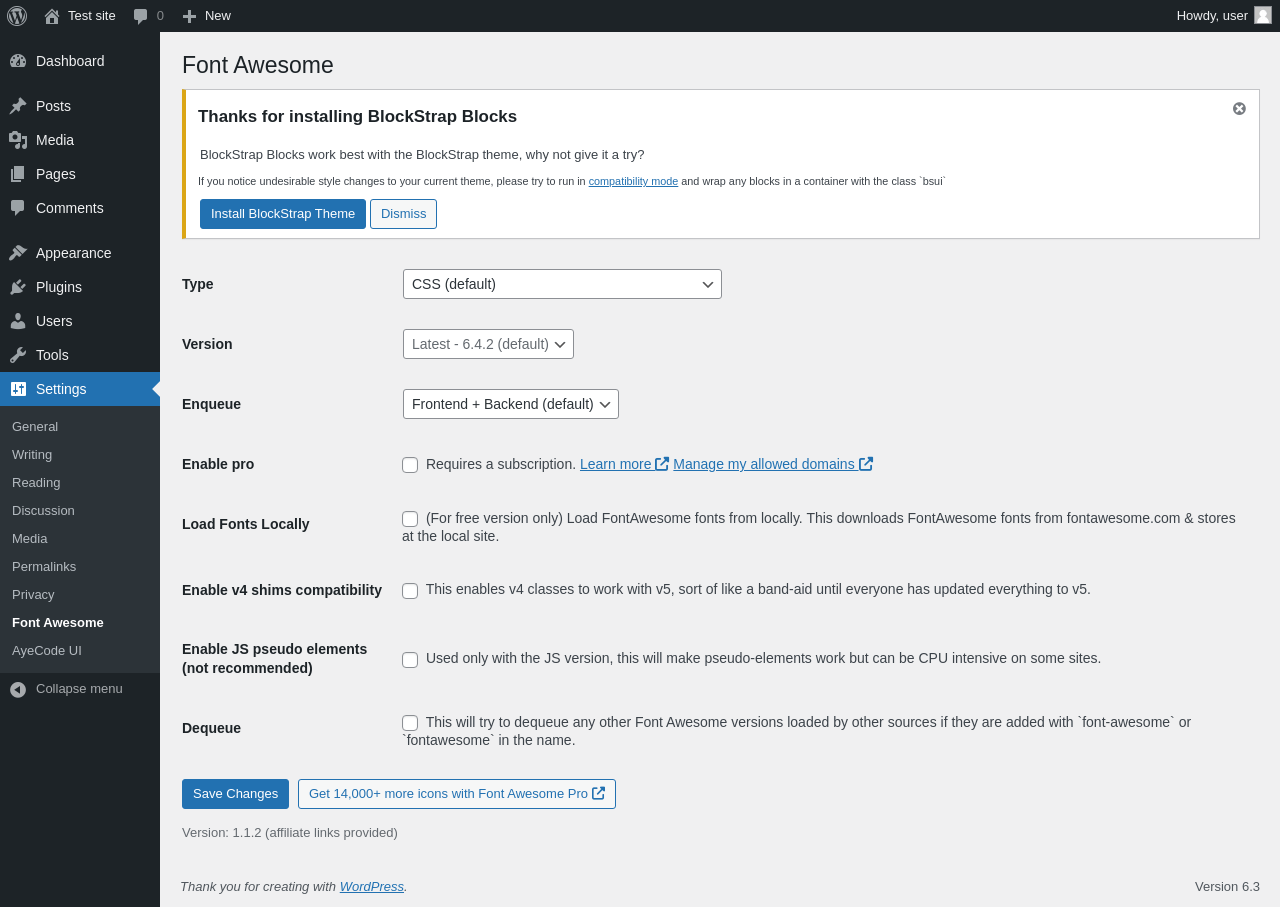
Task: Click the user avatar in admin bar
Action: [1263, 15]
